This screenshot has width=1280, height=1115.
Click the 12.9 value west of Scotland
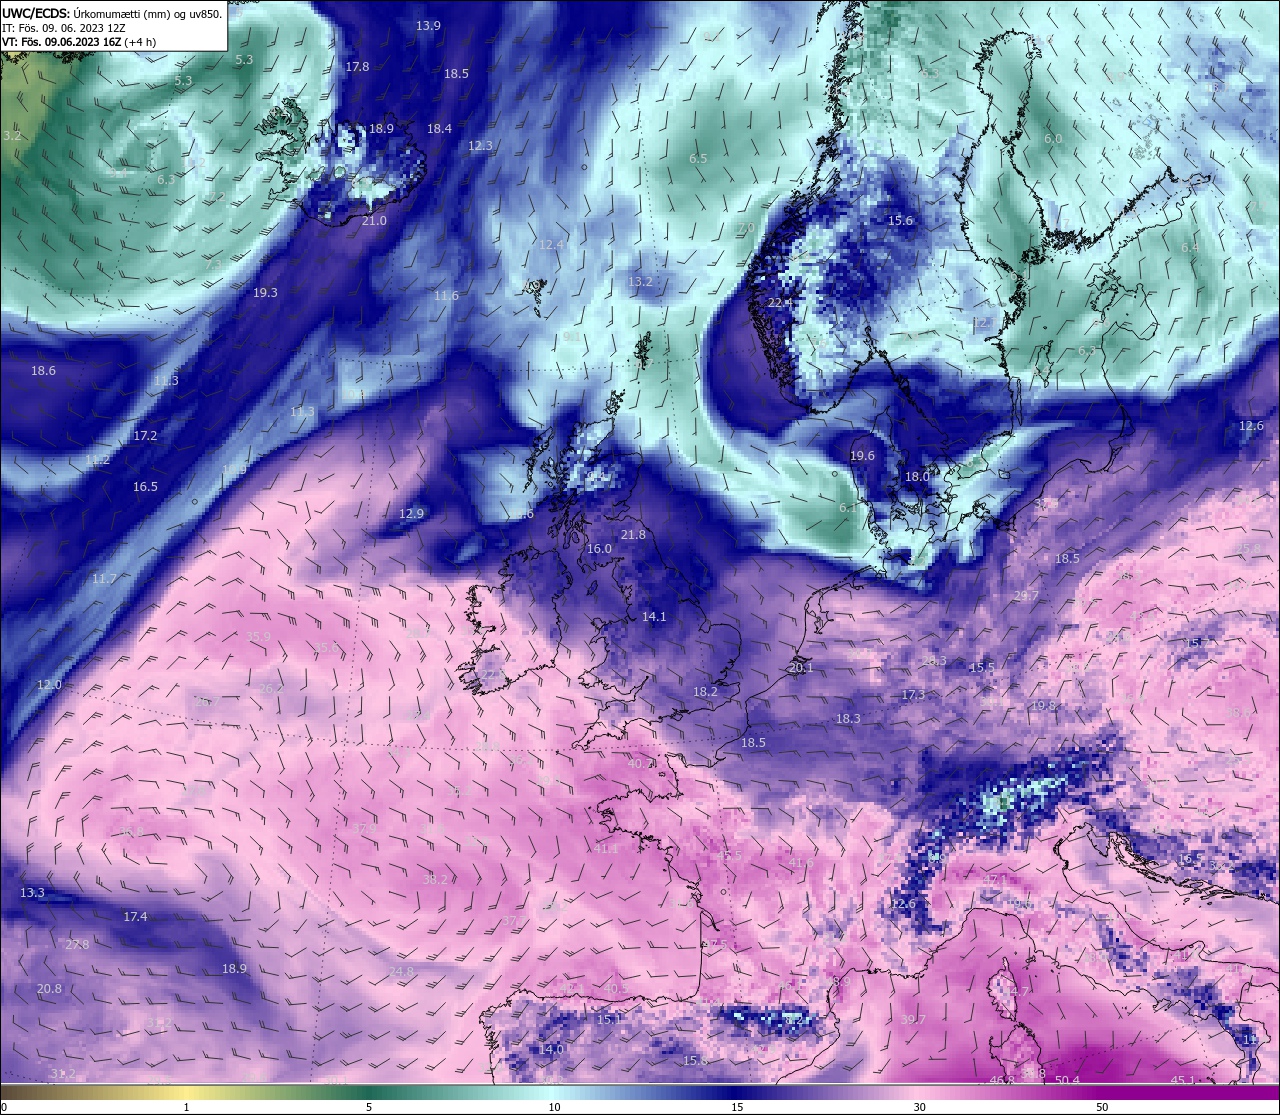(x=411, y=514)
